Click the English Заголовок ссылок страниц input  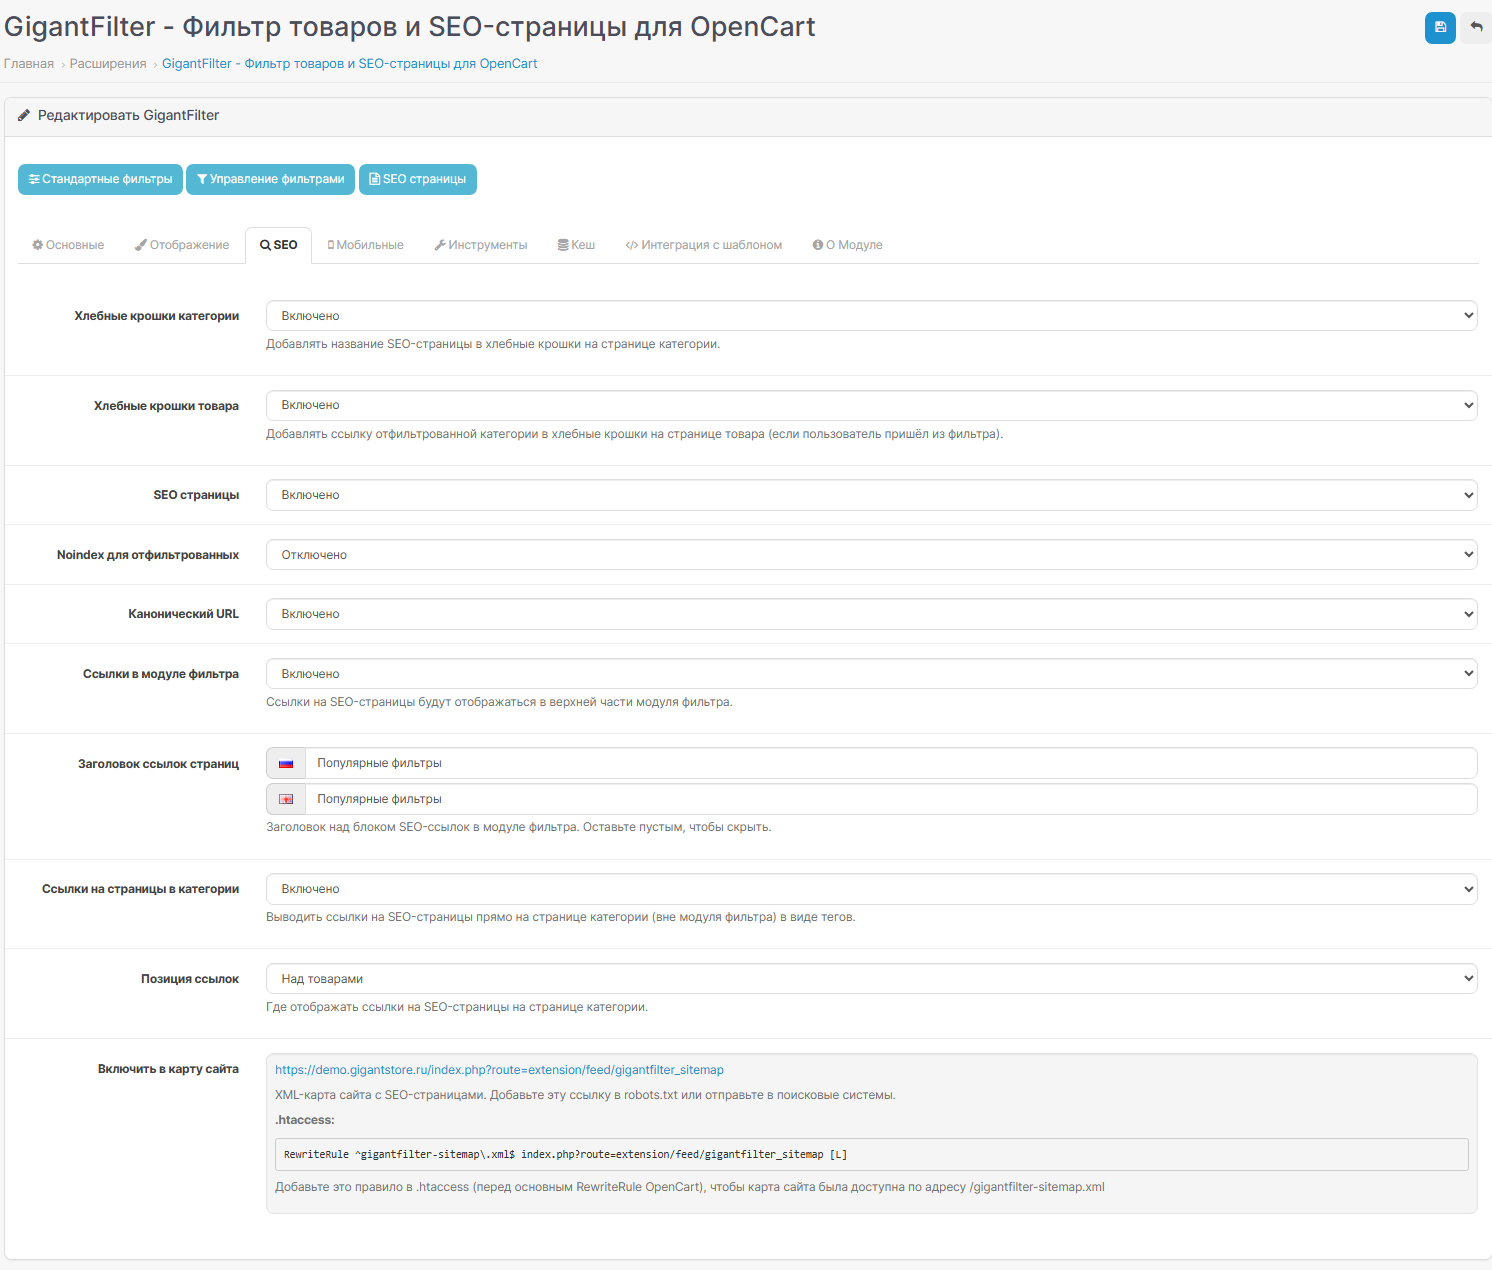pos(891,799)
